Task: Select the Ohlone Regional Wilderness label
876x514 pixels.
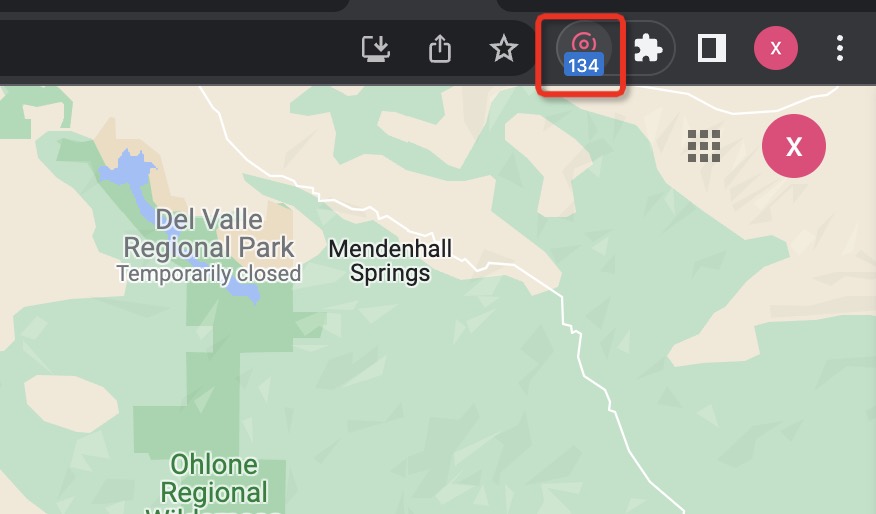Action: tap(214, 482)
